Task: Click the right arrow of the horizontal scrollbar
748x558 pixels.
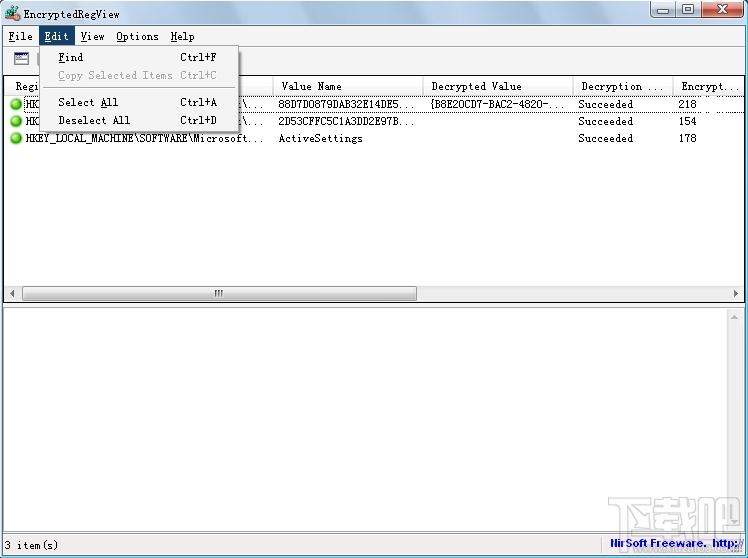Action: [x=736, y=293]
